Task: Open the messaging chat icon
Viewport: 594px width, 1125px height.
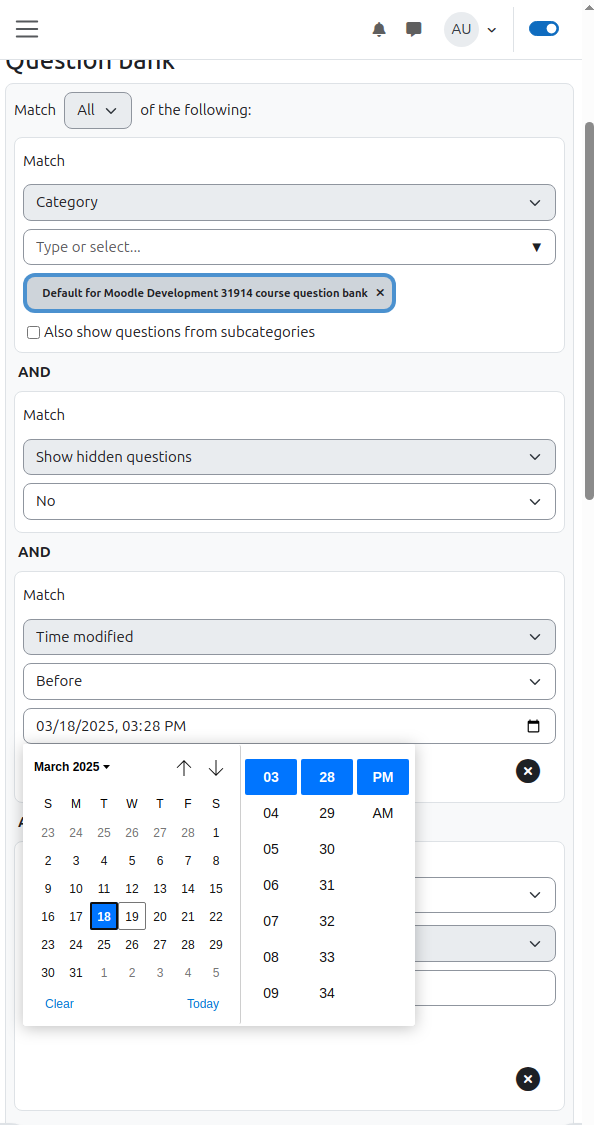Action: tap(414, 29)
